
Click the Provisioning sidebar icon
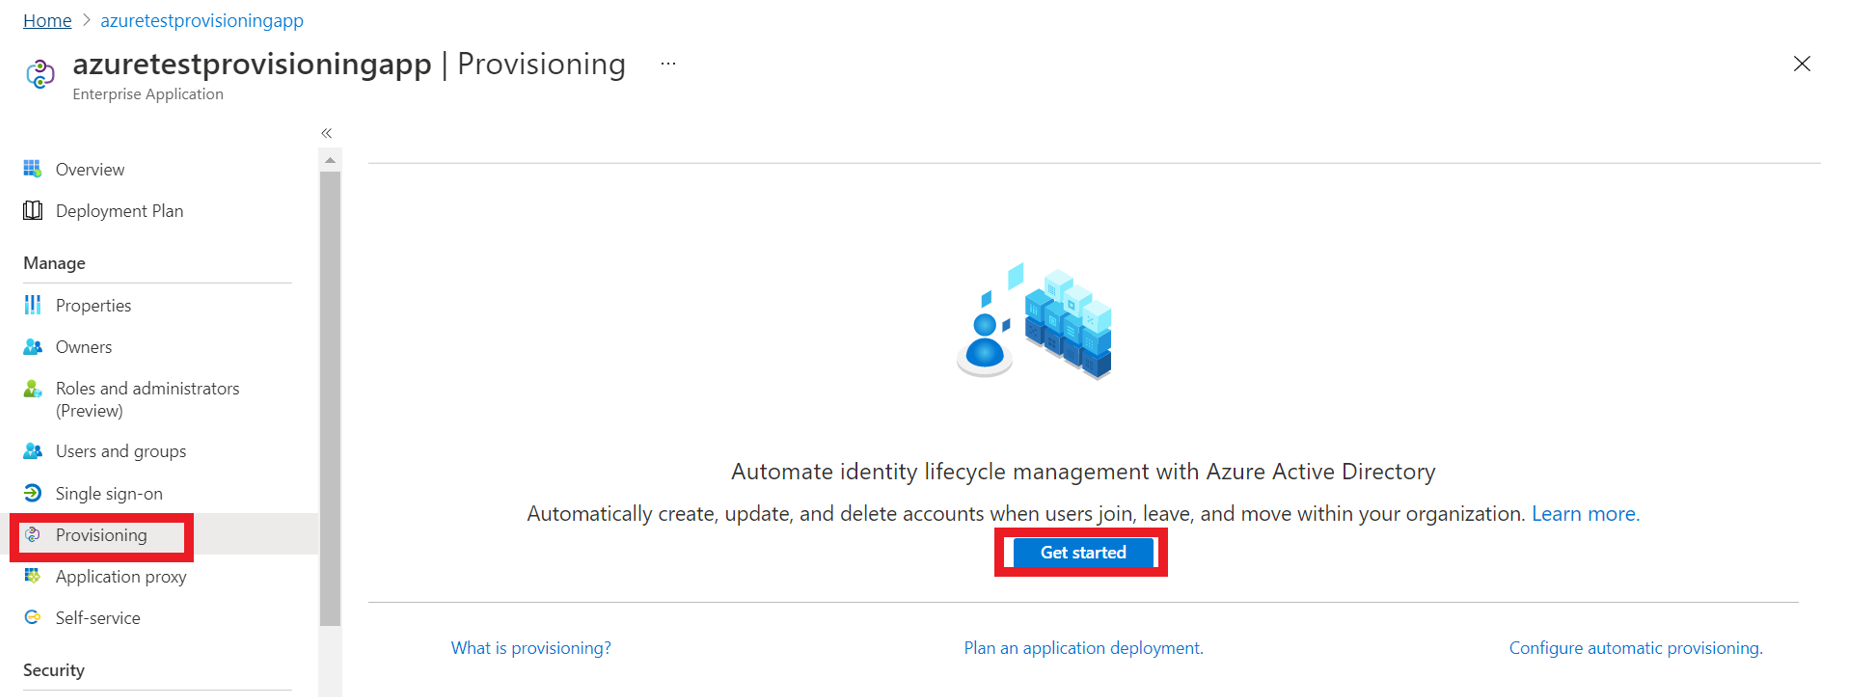[x=33, y=535]
